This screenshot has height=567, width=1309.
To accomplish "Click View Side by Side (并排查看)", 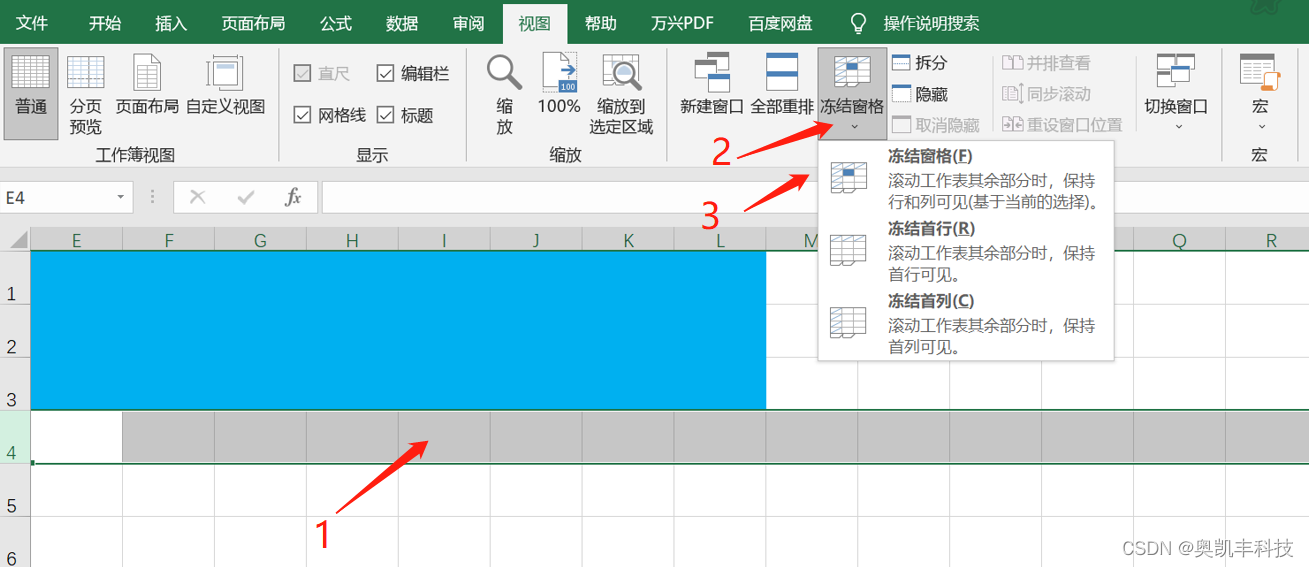I will (x=1046, y=63).
